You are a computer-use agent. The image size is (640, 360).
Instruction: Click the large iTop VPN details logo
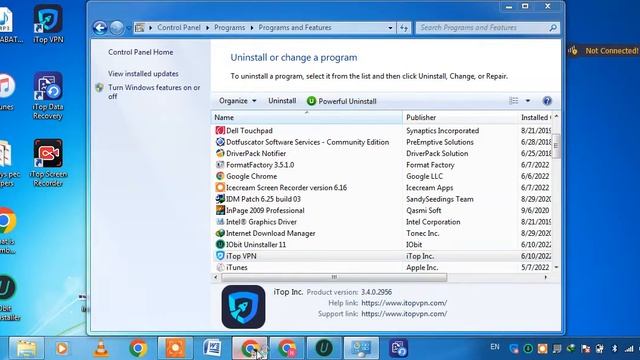pyautogui.click(x=243, y=307)
